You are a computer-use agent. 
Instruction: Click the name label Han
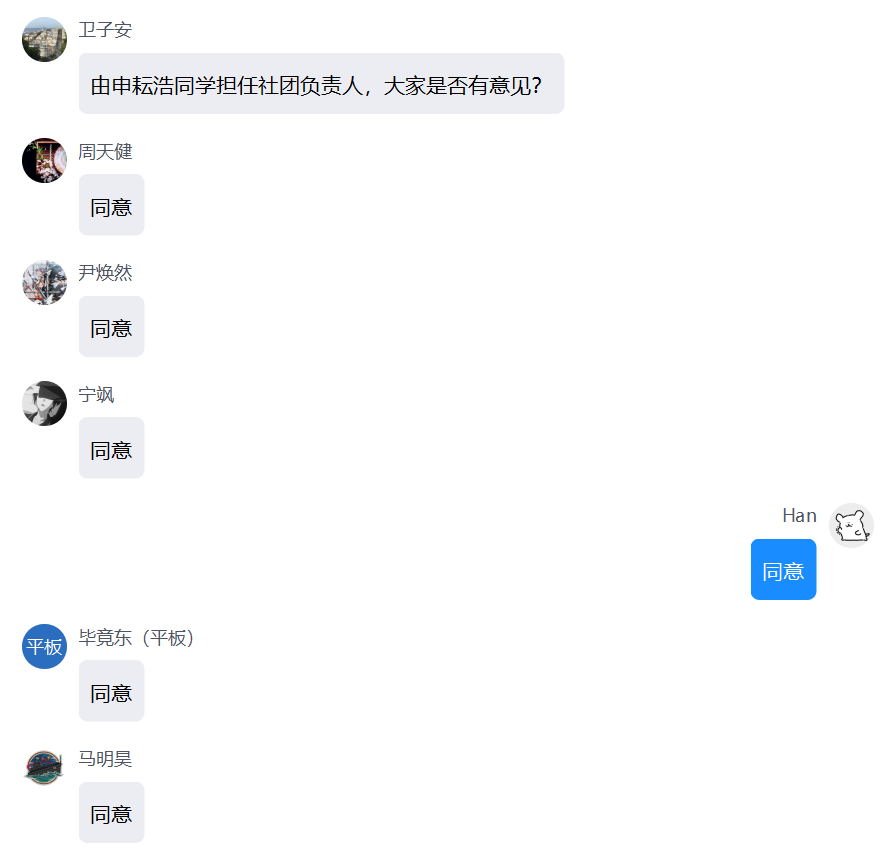[799, 516]
